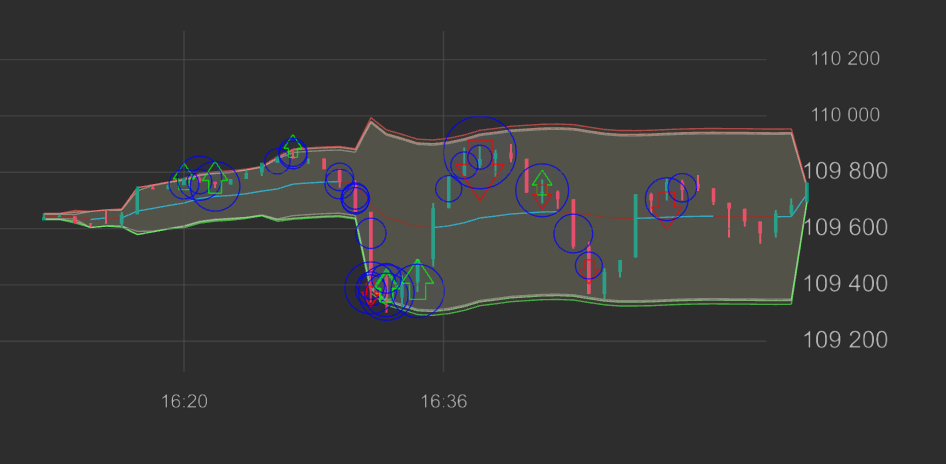946x464 pixels.
Task: Click the rightmost red down-arrow signal marker
Action: coord(667,209)
